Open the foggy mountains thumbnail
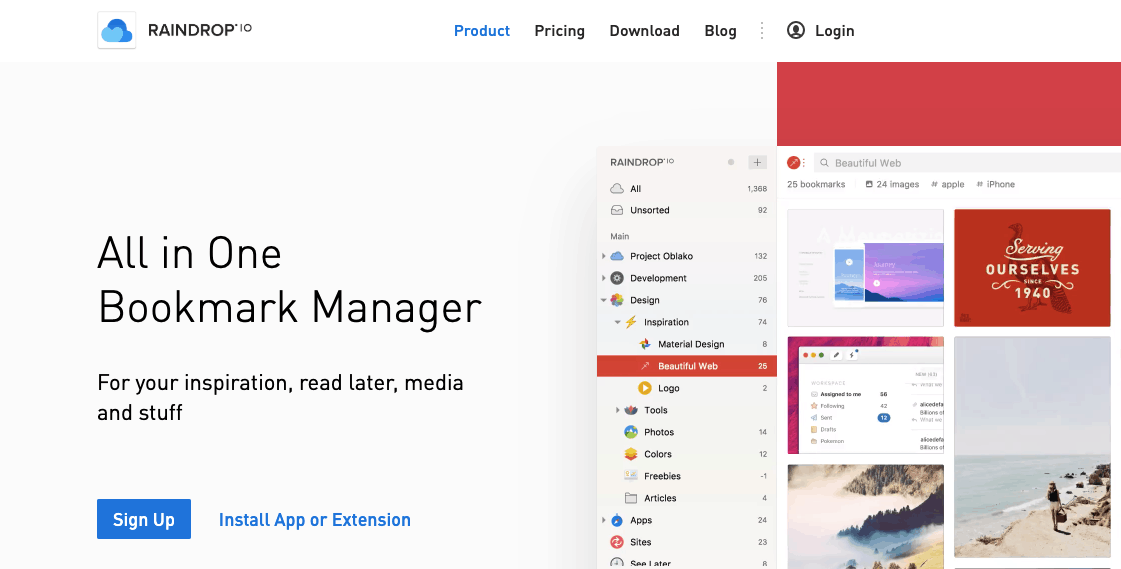 [x=866, y=516]
